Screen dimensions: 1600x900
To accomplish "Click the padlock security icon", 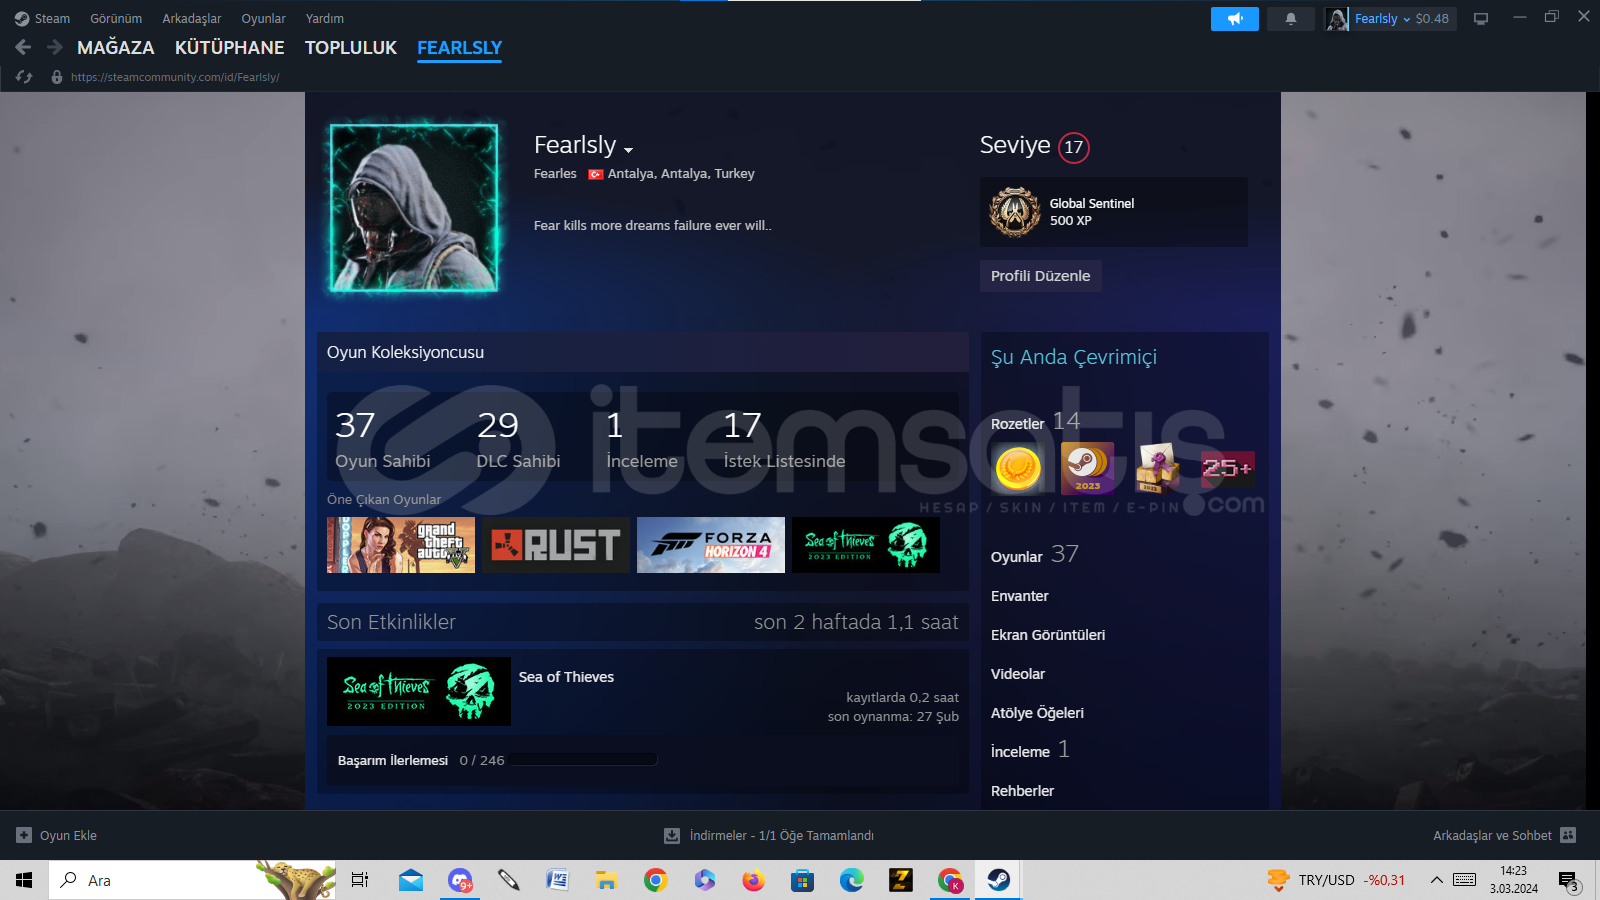I will click(57, 77).
